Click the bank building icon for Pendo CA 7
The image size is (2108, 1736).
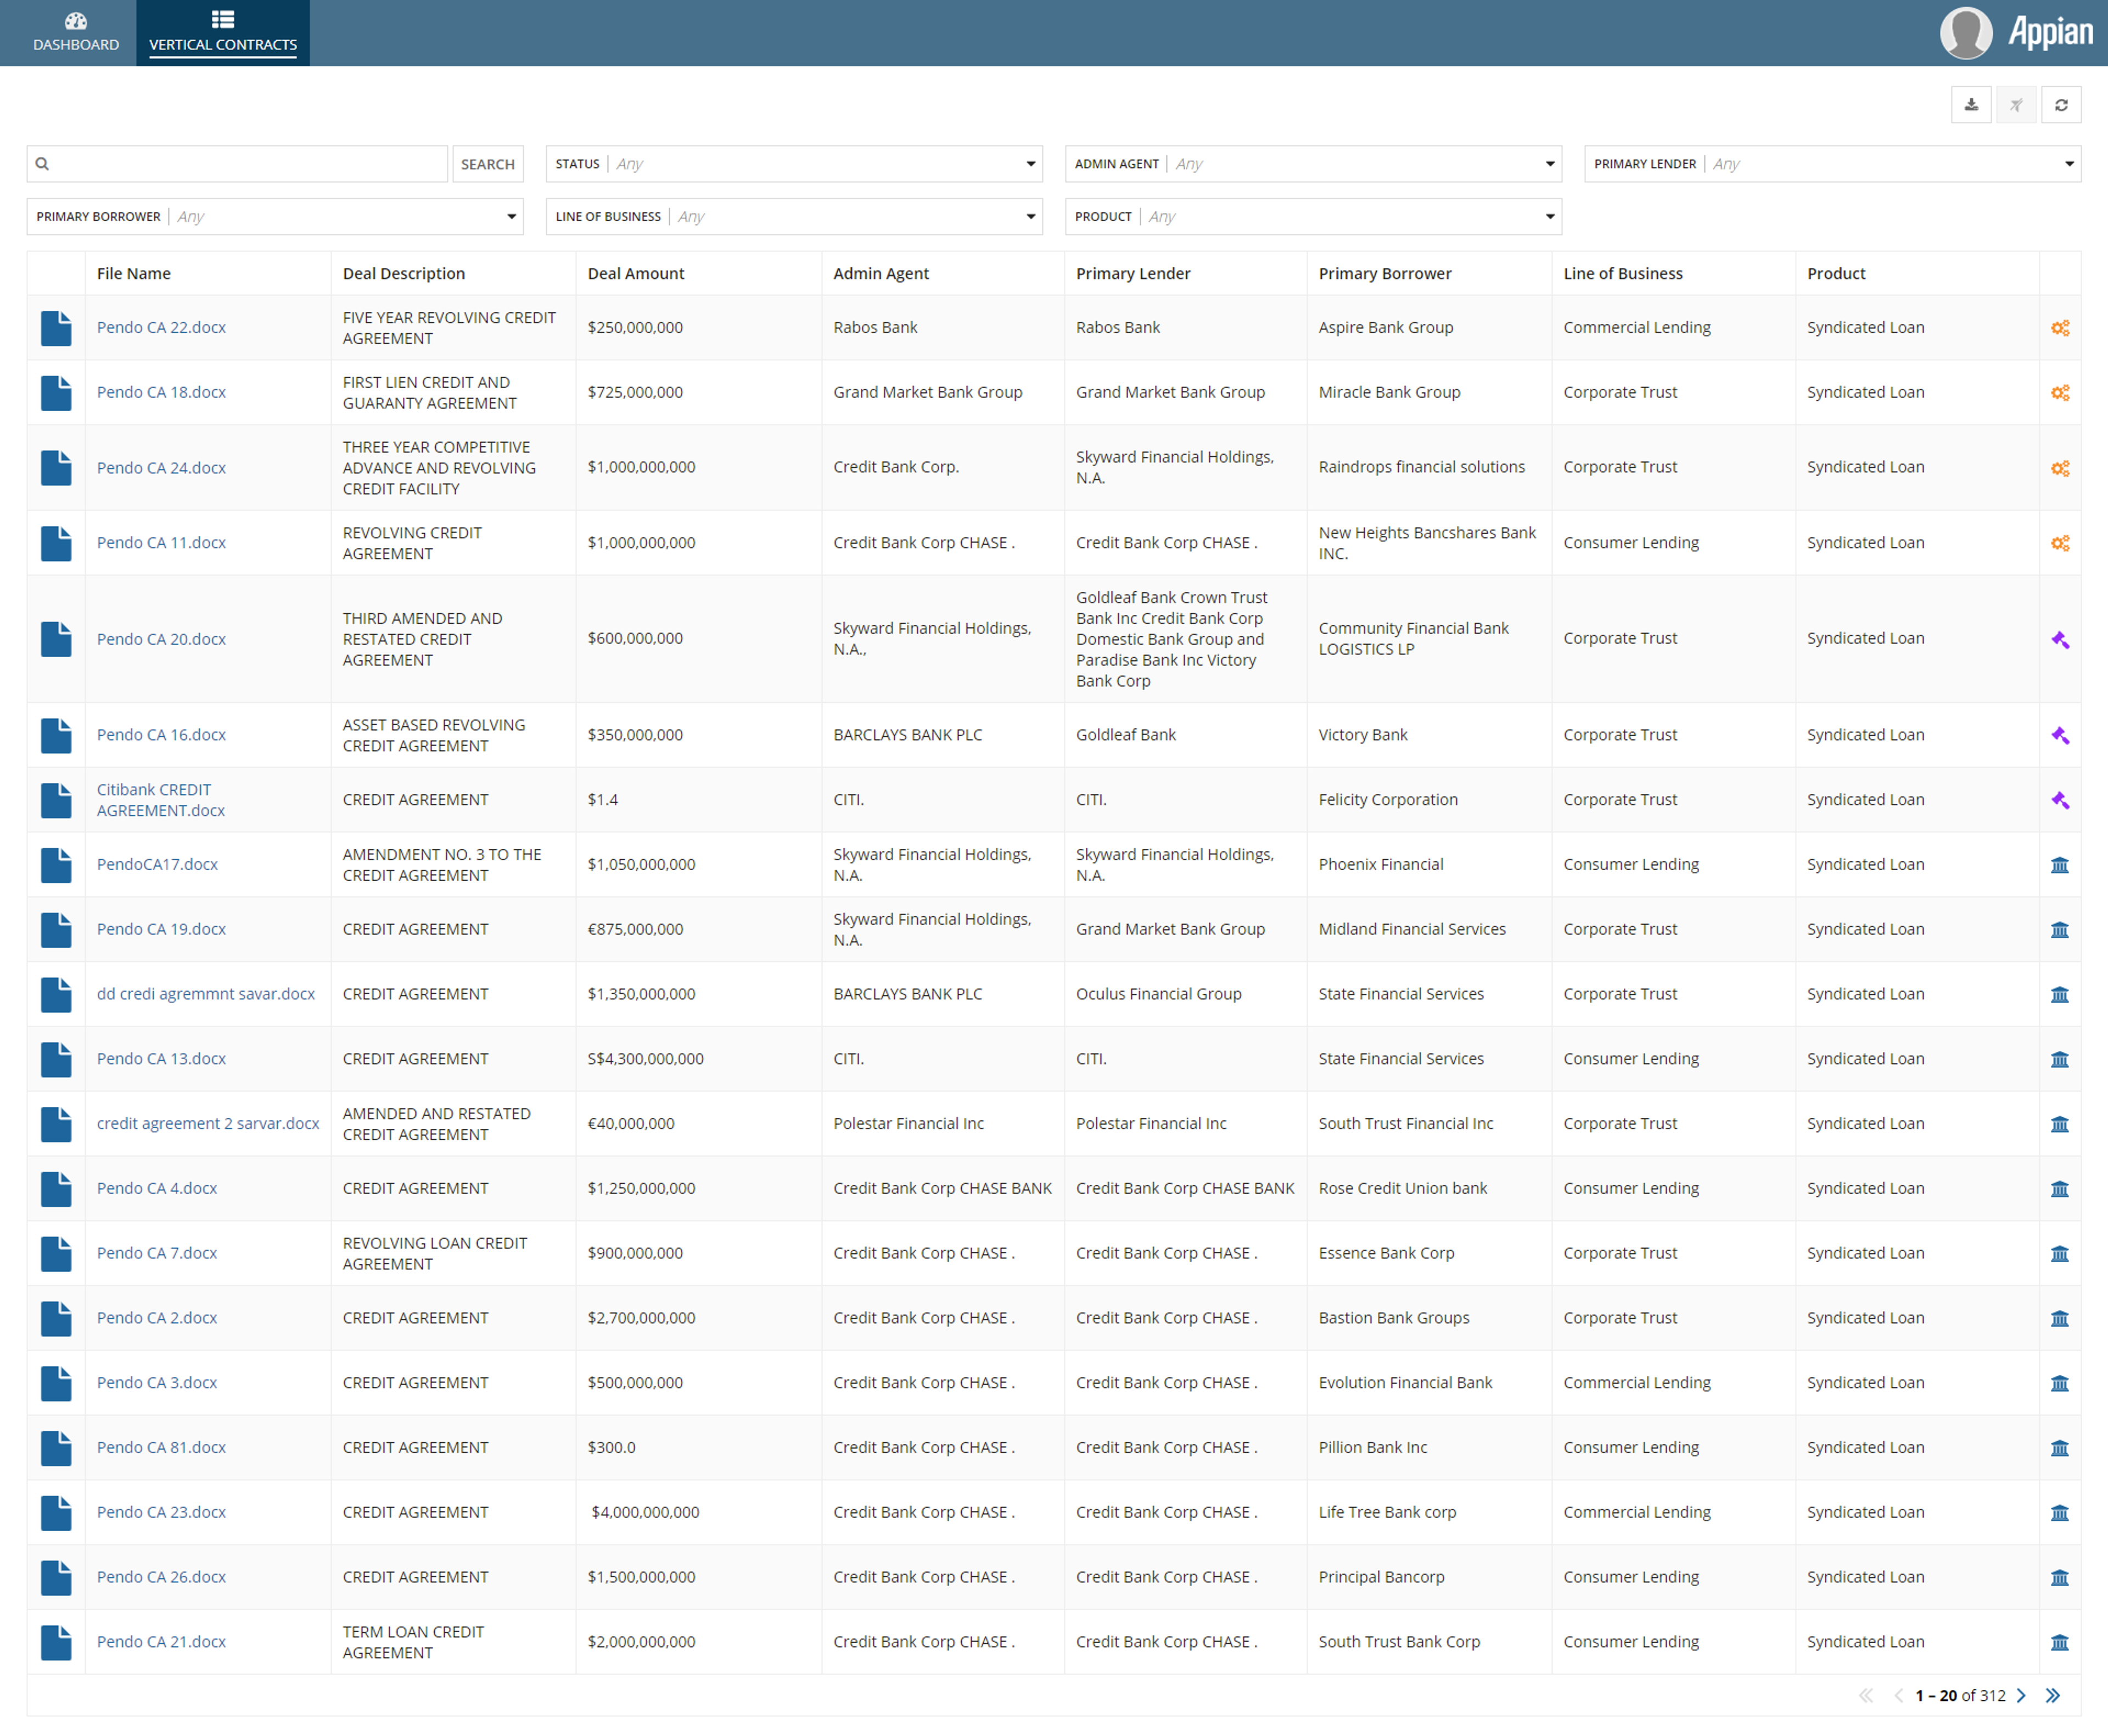pos(2060,1254)
